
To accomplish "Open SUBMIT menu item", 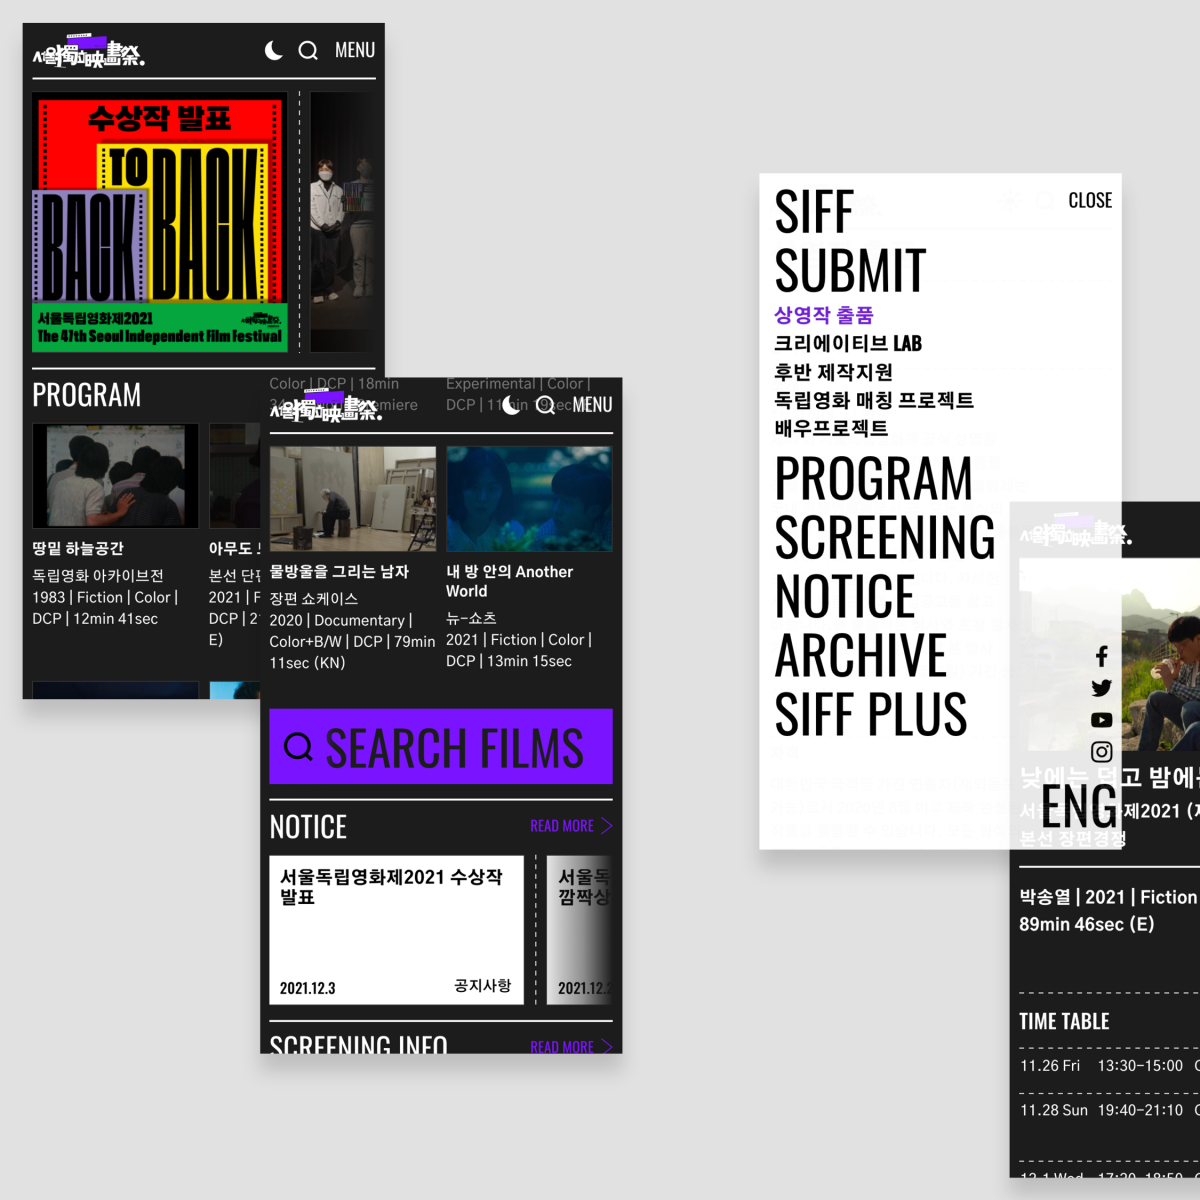I will pos(850,271).
